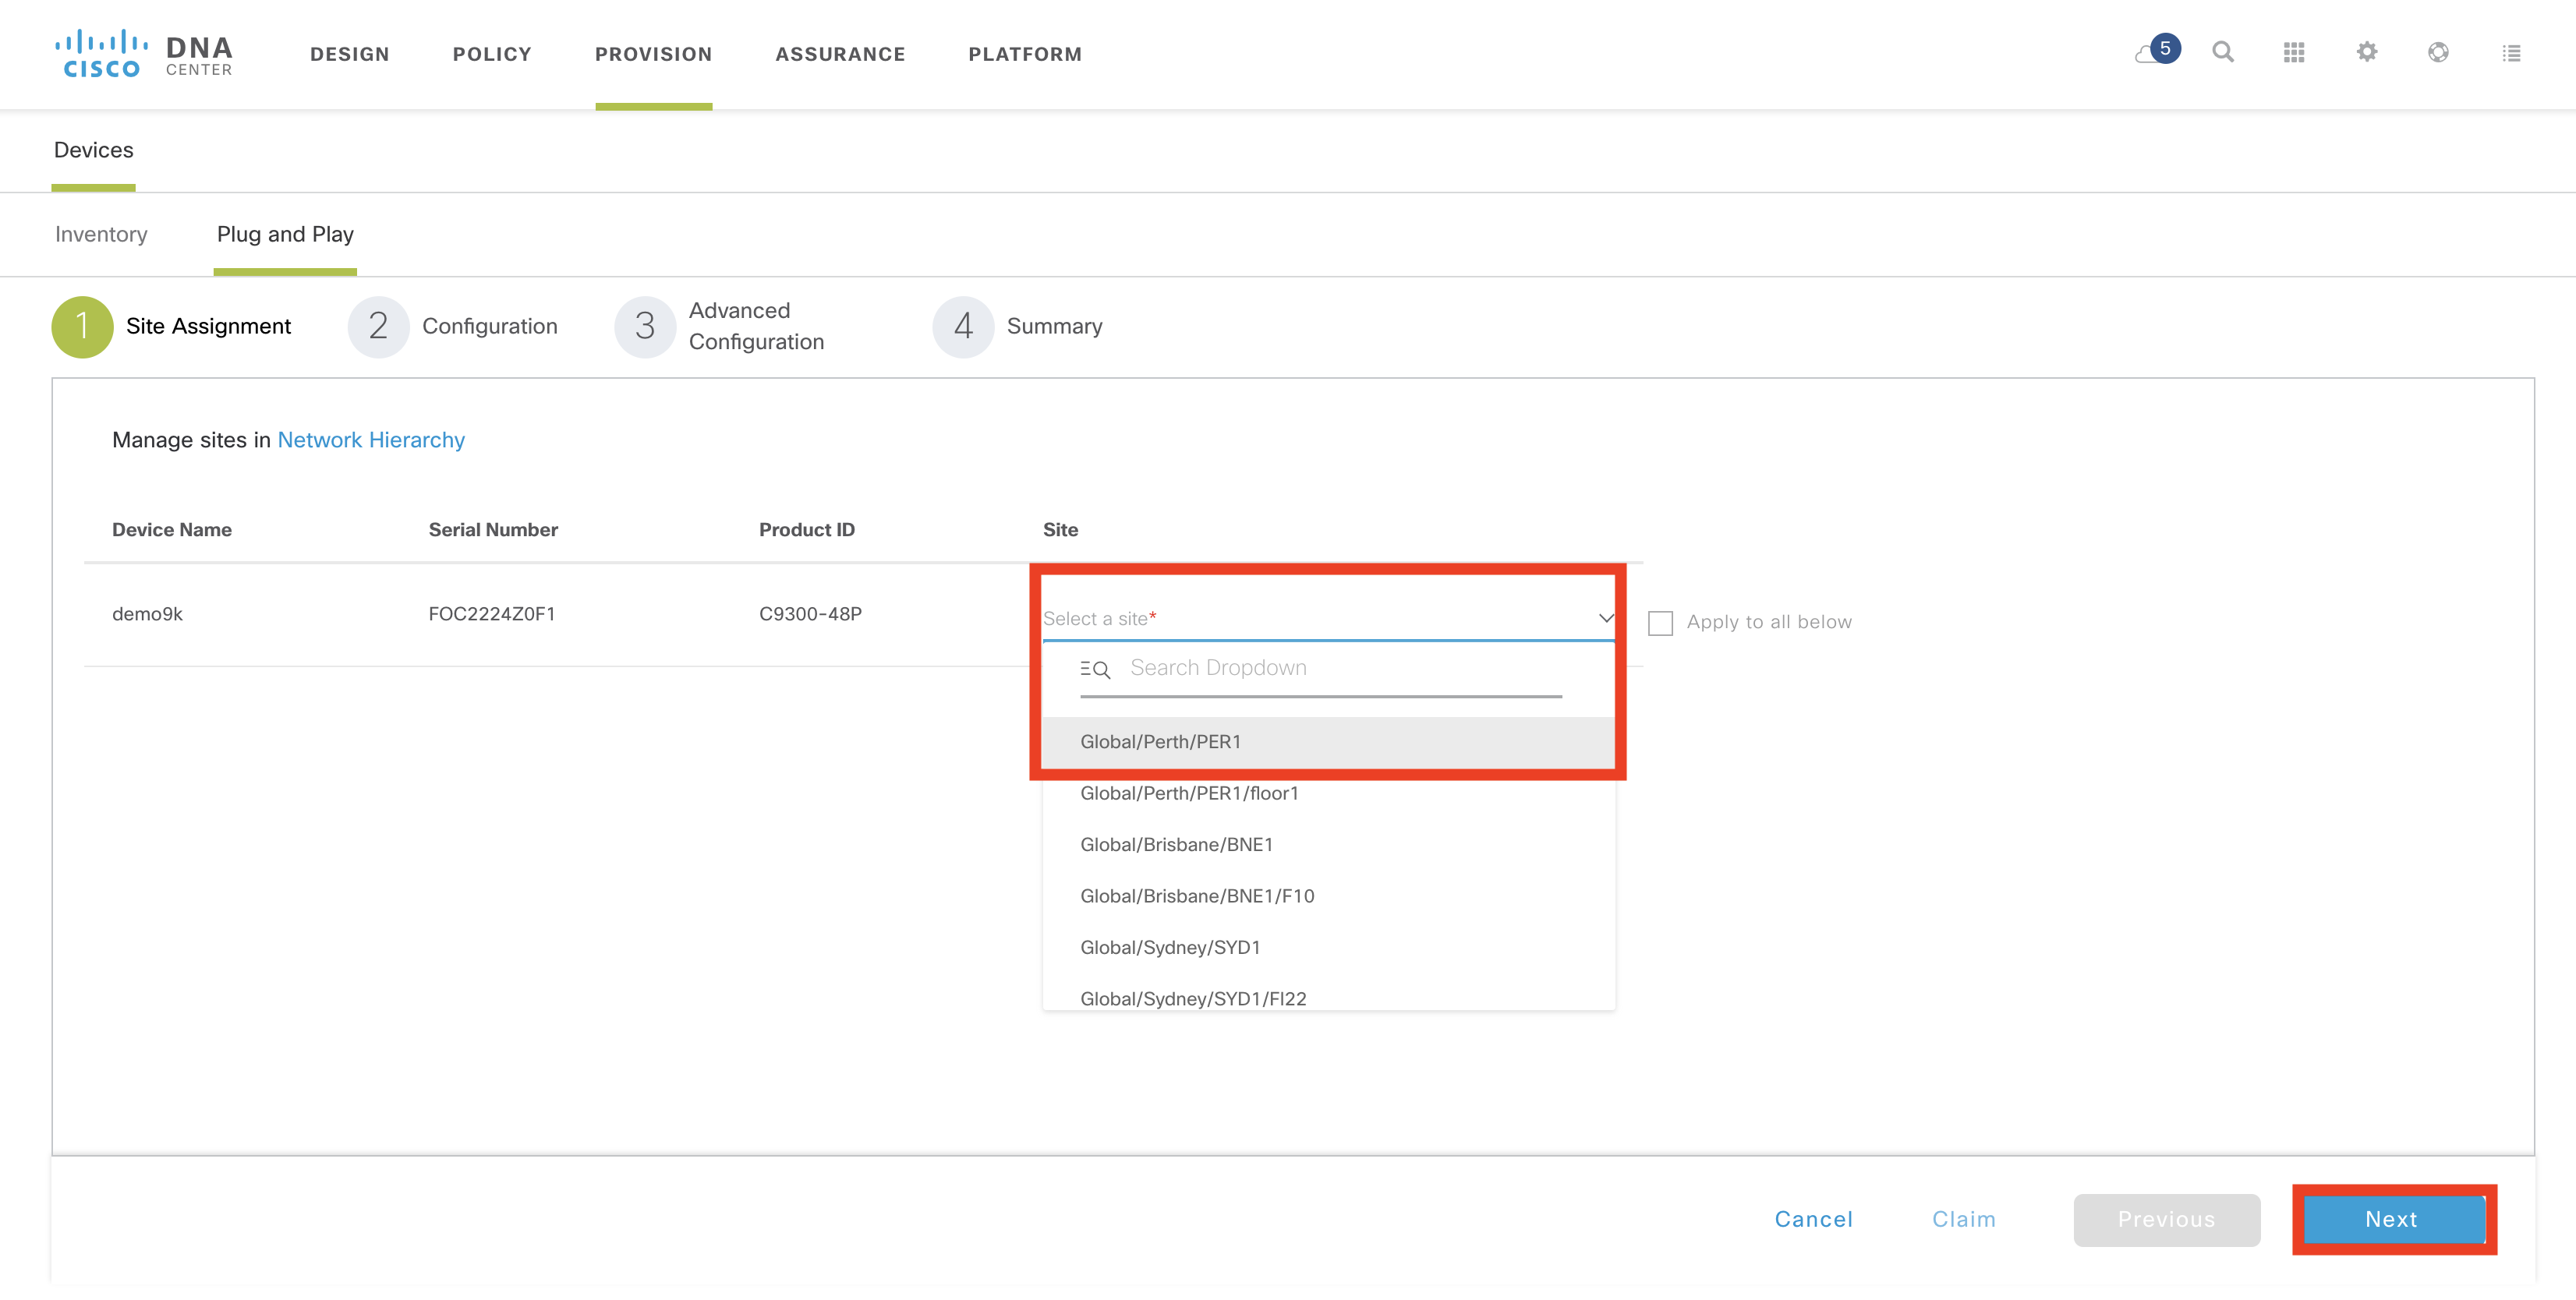Enable Apply to all below checkbox
Screen dimensions: 2576x1300
click(x=1660, y=623)
